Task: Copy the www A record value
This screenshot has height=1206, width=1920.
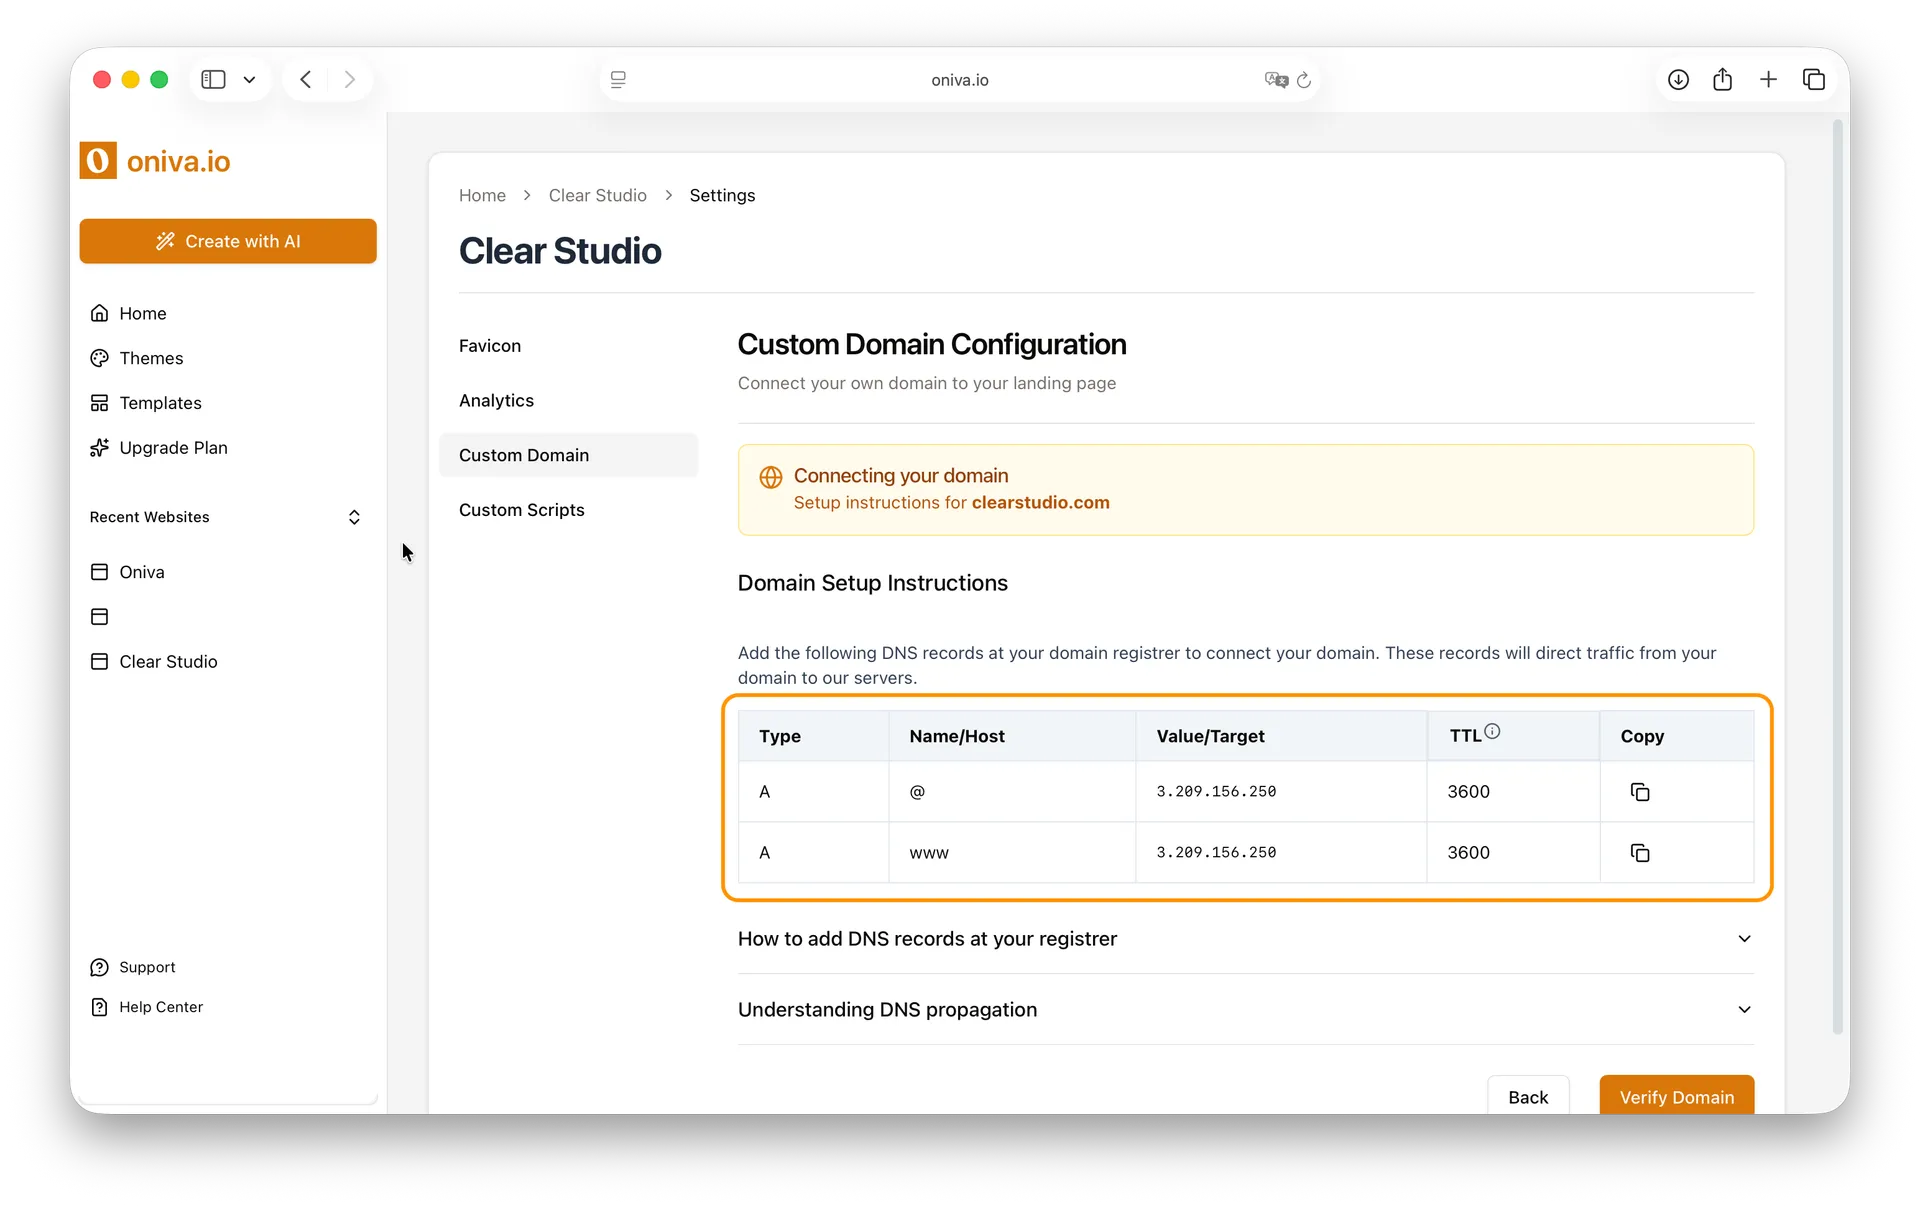Action: click(1639, 853)
